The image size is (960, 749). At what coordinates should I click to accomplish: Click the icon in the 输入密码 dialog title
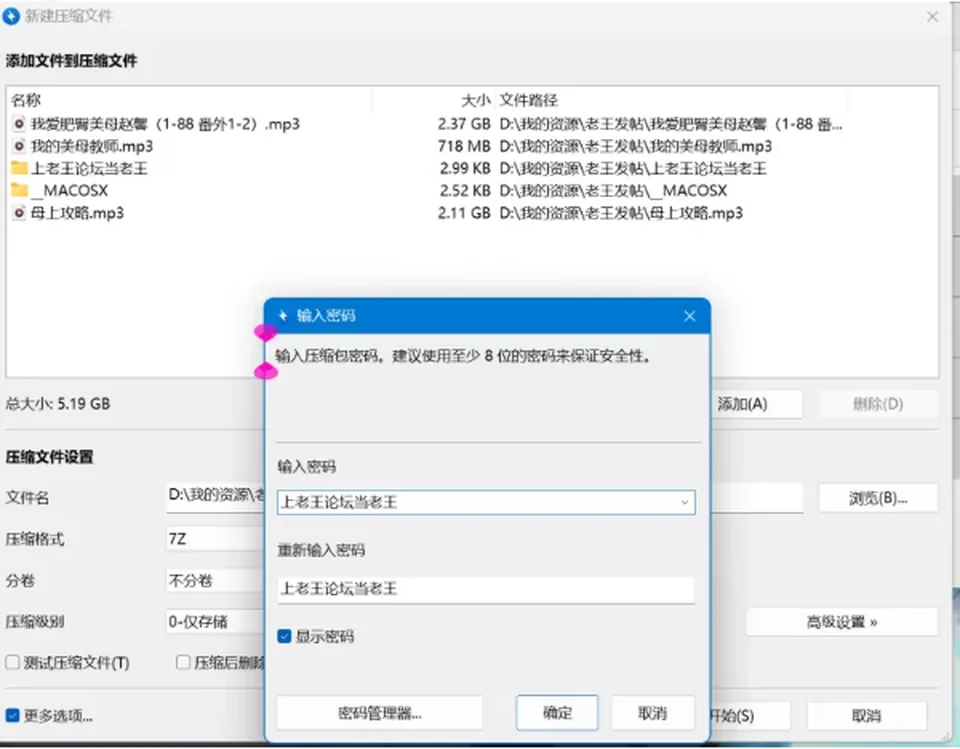click(283, 315)
